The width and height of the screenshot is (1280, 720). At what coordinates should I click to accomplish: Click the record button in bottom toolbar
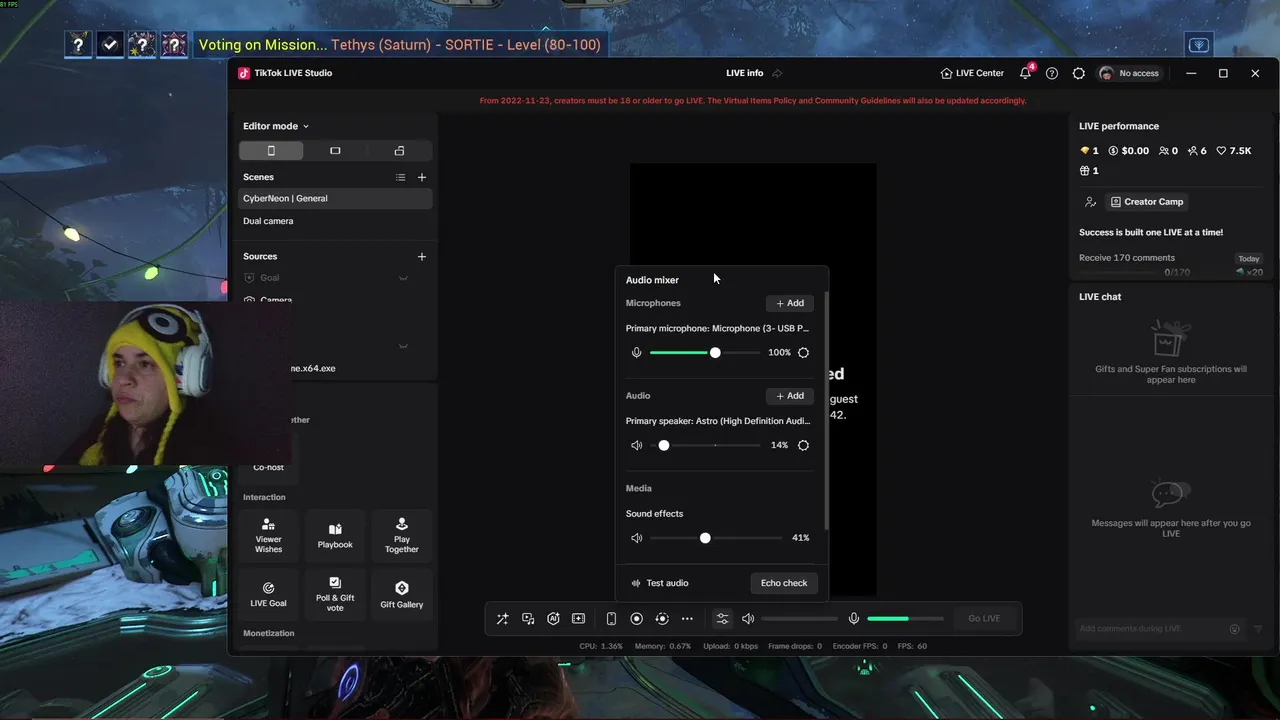tap(636, 619)
